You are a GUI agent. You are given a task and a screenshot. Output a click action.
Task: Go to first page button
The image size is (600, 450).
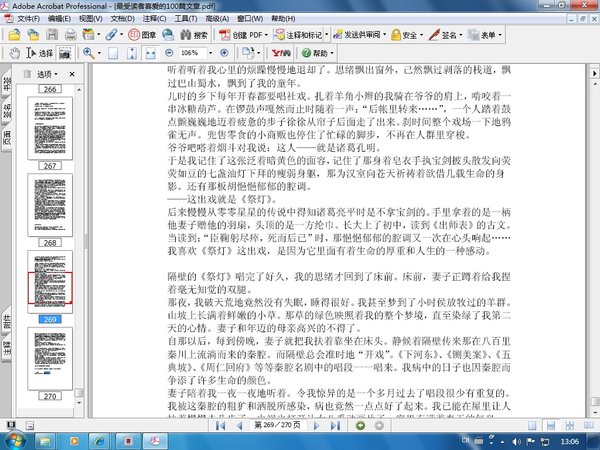click(x=220, y=426)
